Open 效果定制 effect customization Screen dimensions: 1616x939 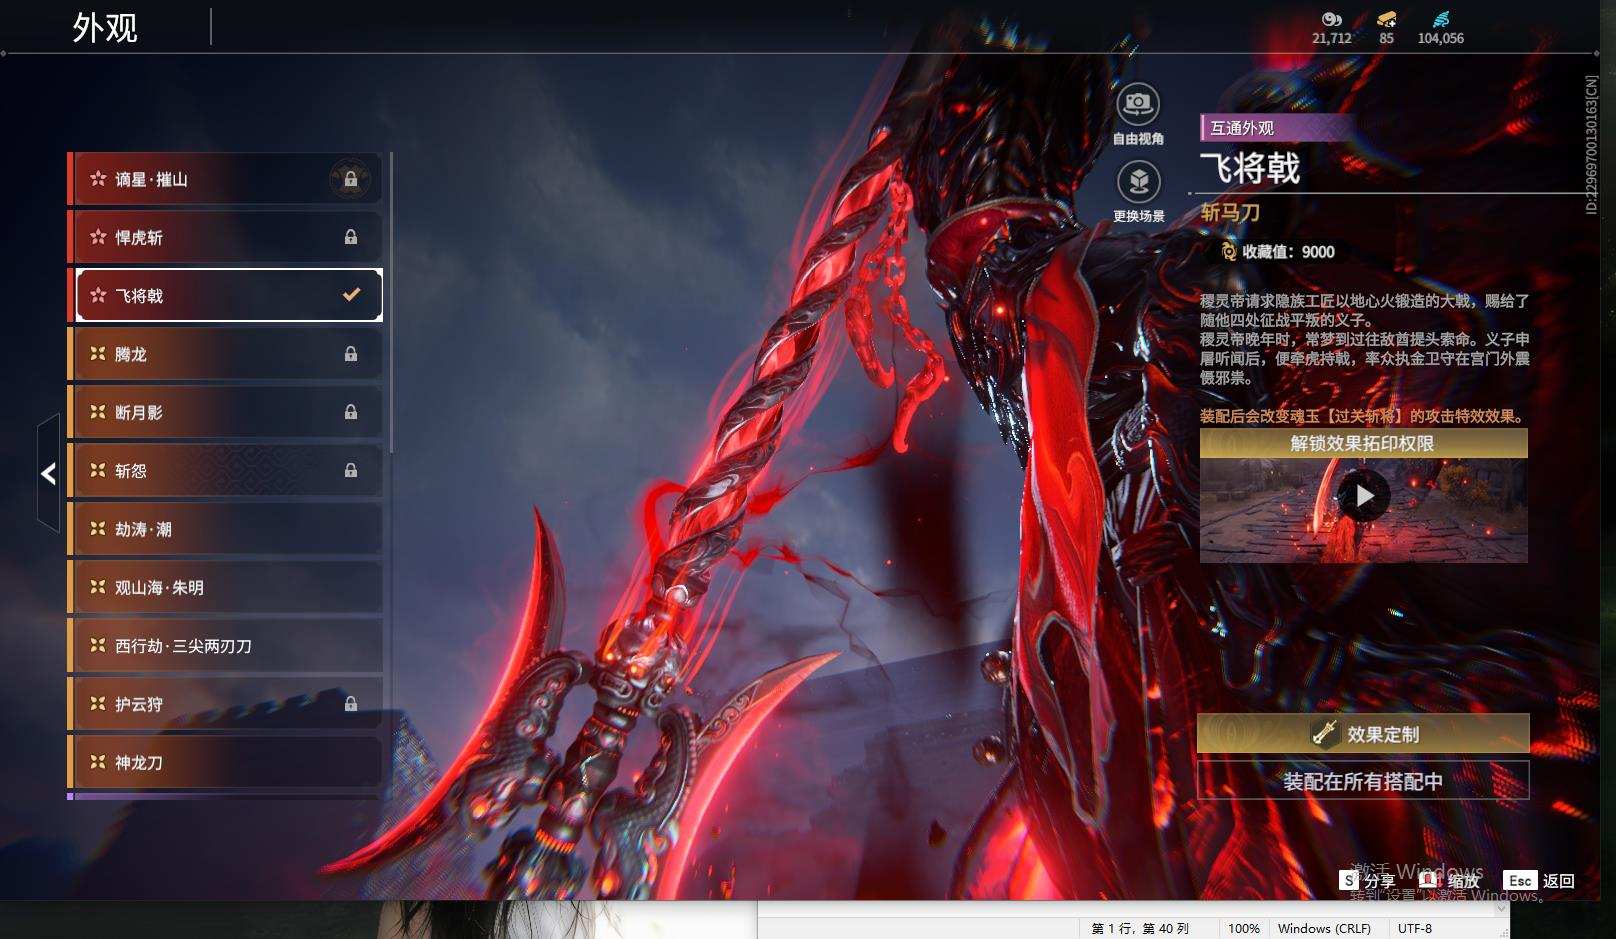point(1364,734)
